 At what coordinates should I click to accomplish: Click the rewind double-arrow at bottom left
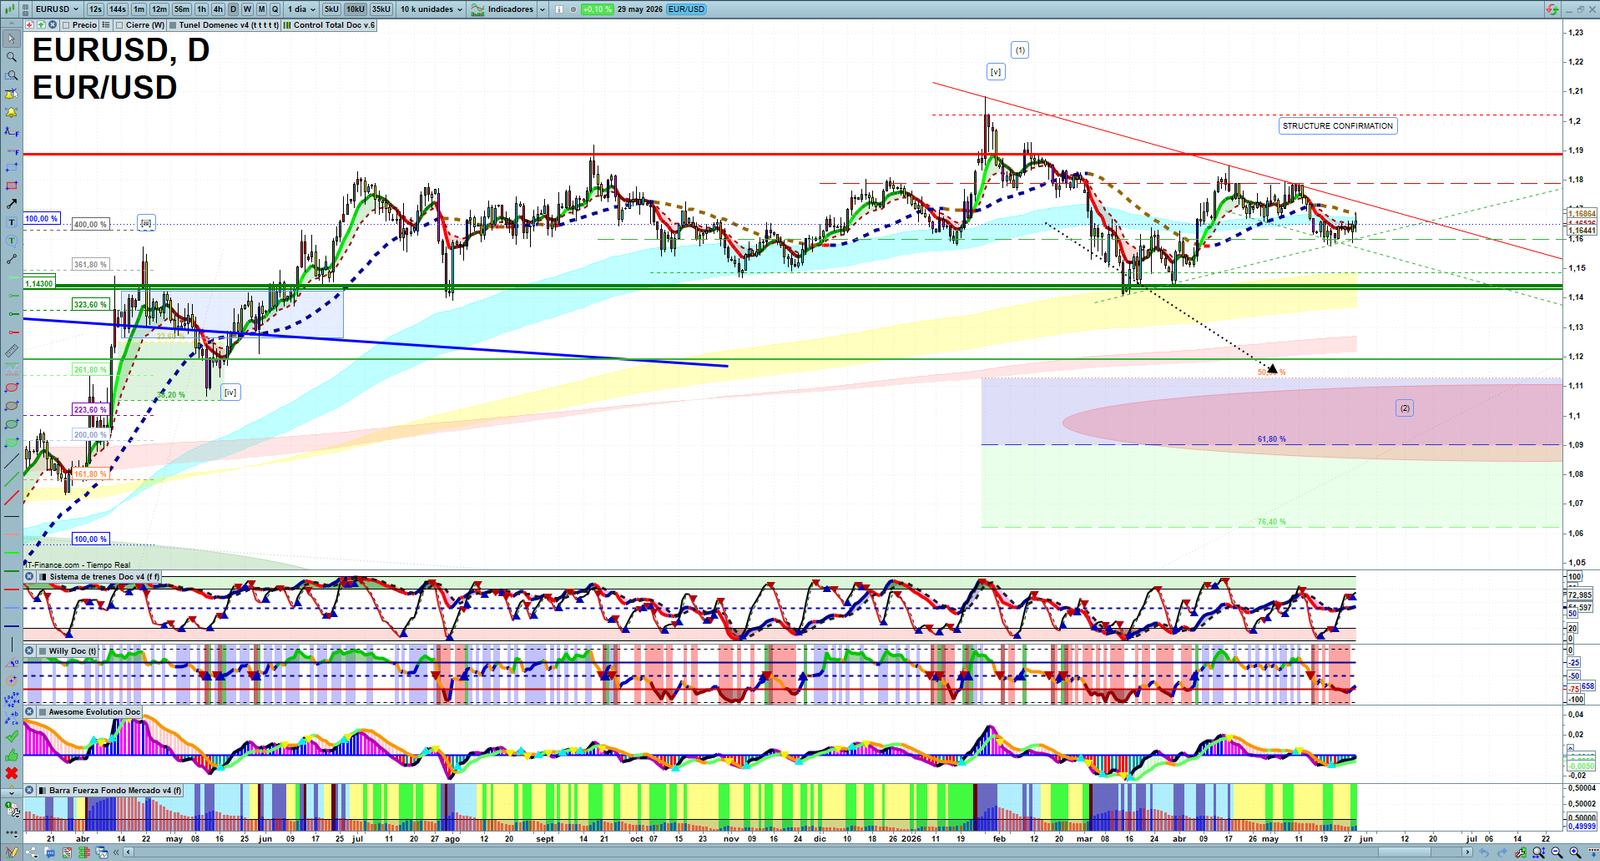[116, 852]
